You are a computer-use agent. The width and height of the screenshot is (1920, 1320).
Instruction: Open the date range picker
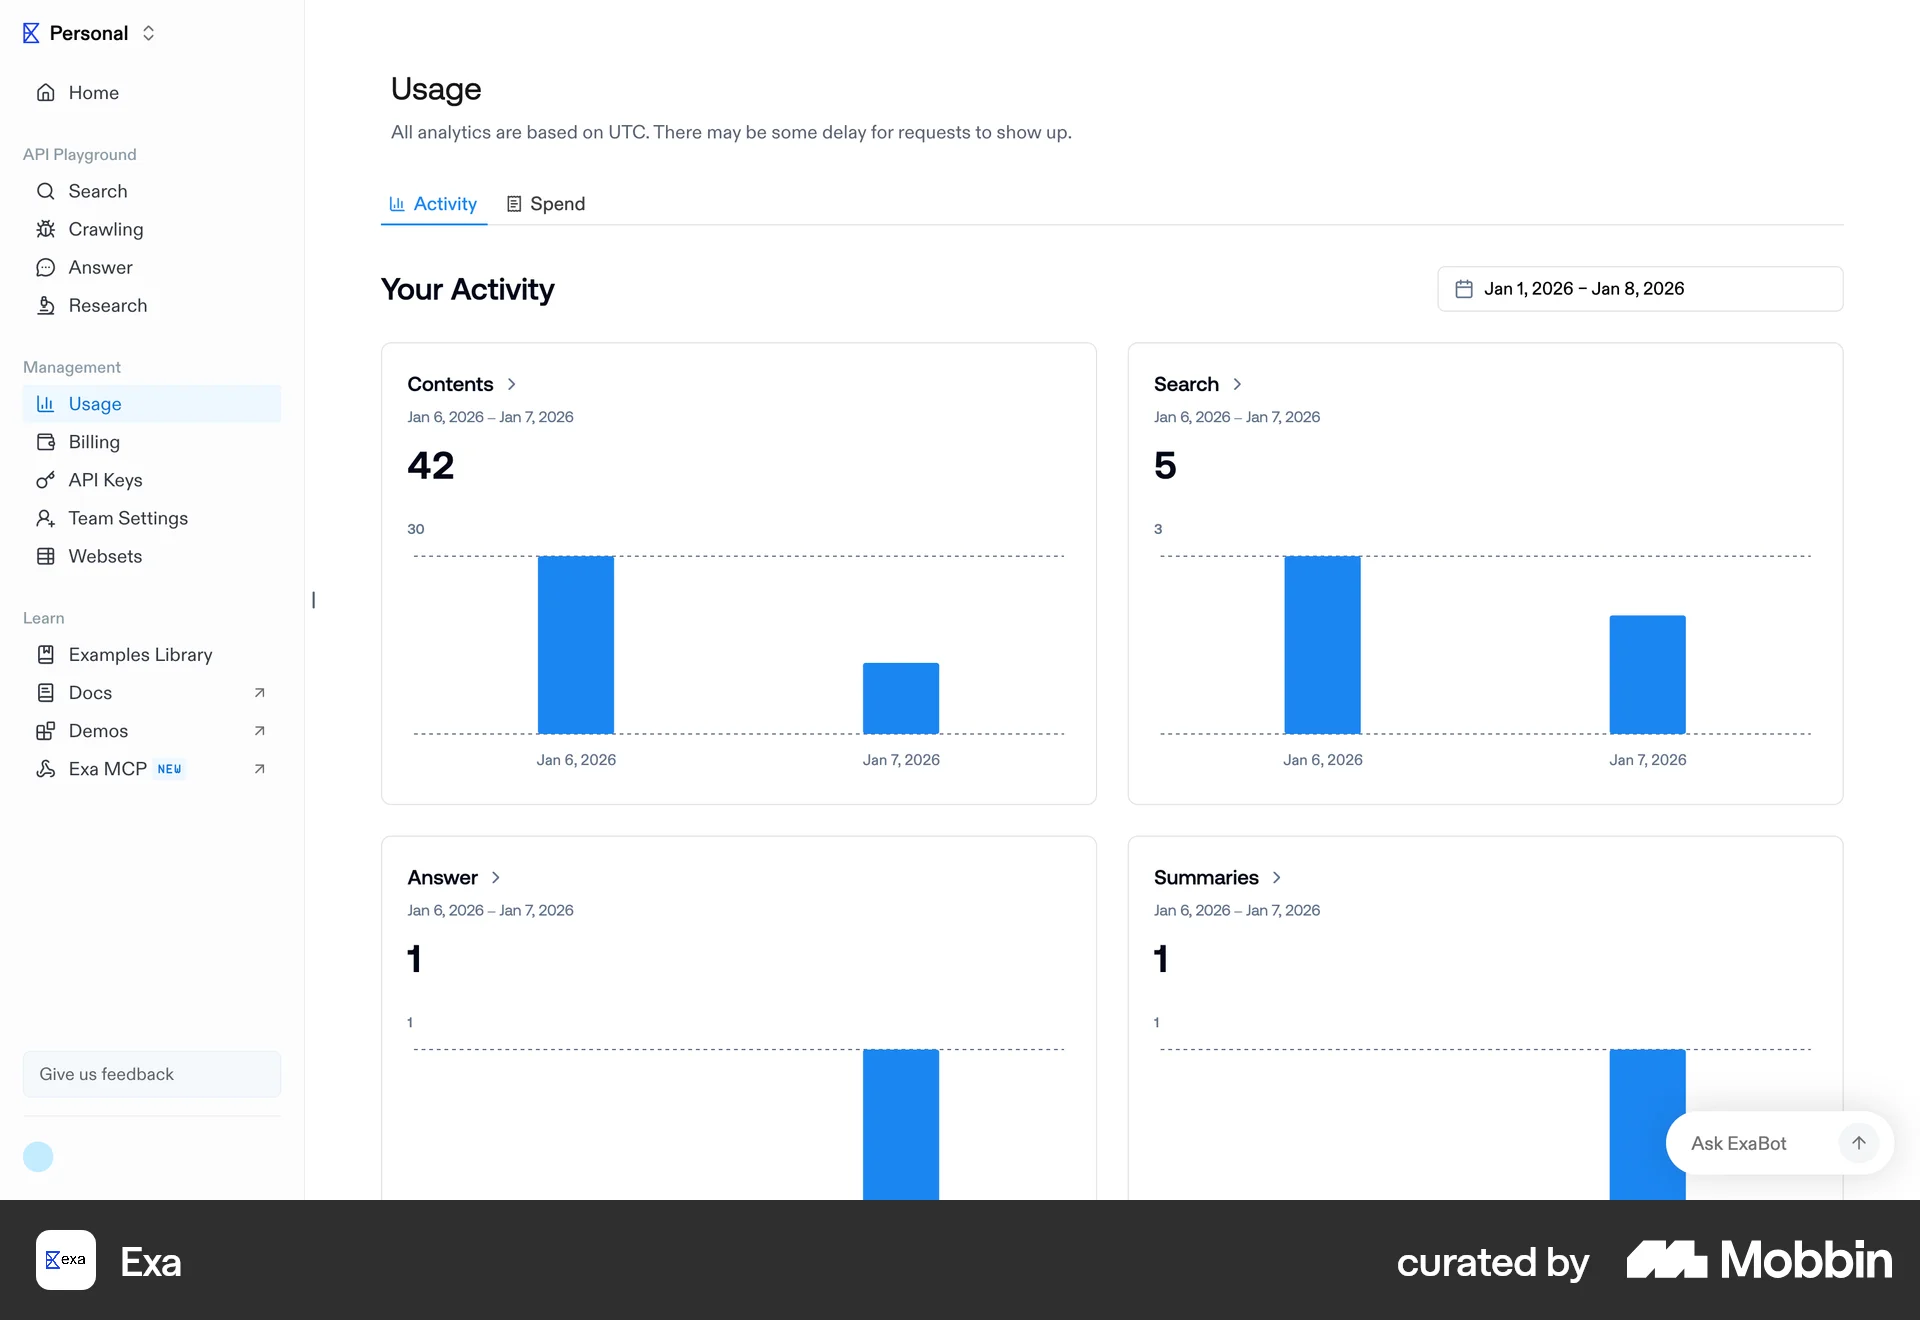(x=1640, y=289)
